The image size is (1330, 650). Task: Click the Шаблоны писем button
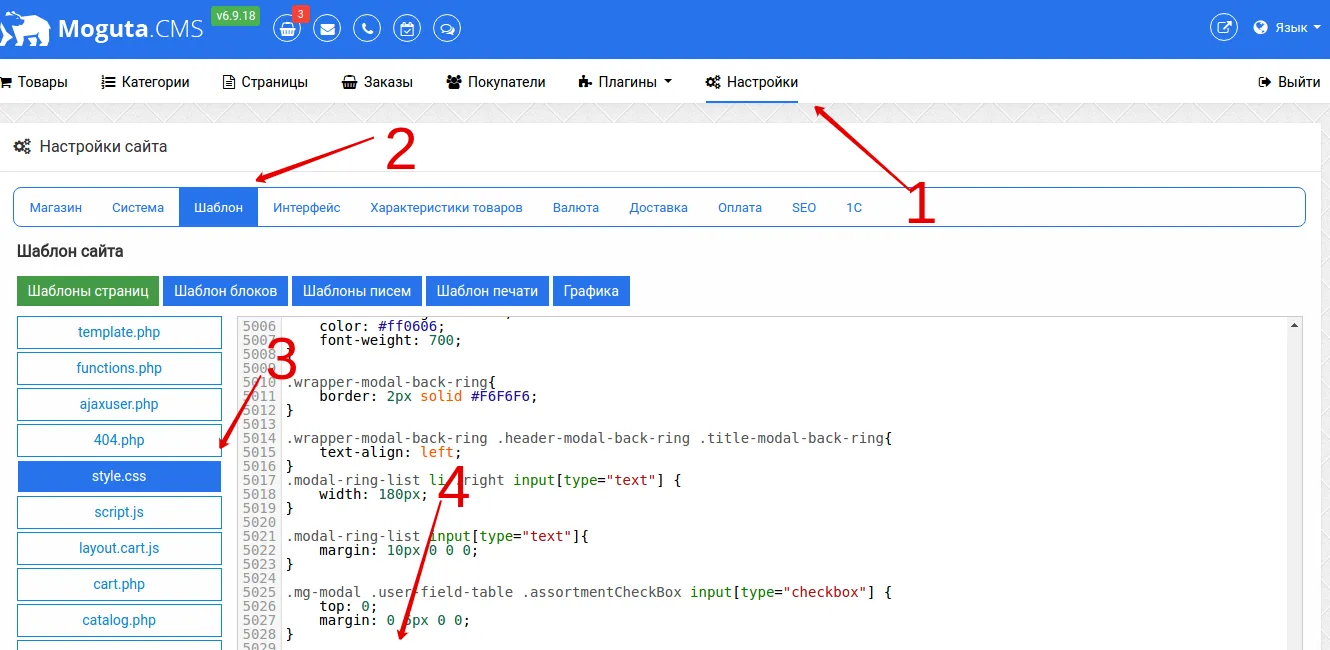357,291
